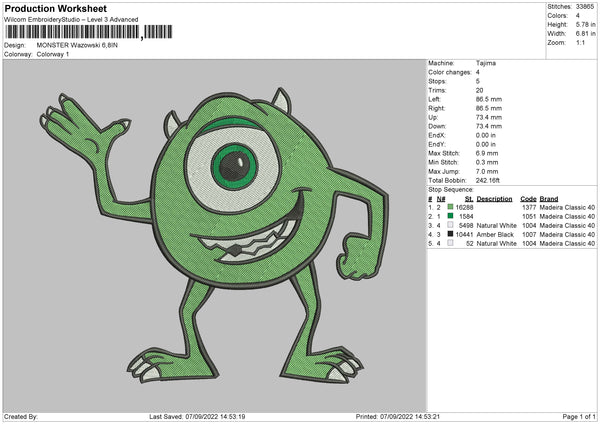Image resolution: width=600 pixels, height=424 pixels.
Task: Select the Stops value '5'
Action: [478, 81]
